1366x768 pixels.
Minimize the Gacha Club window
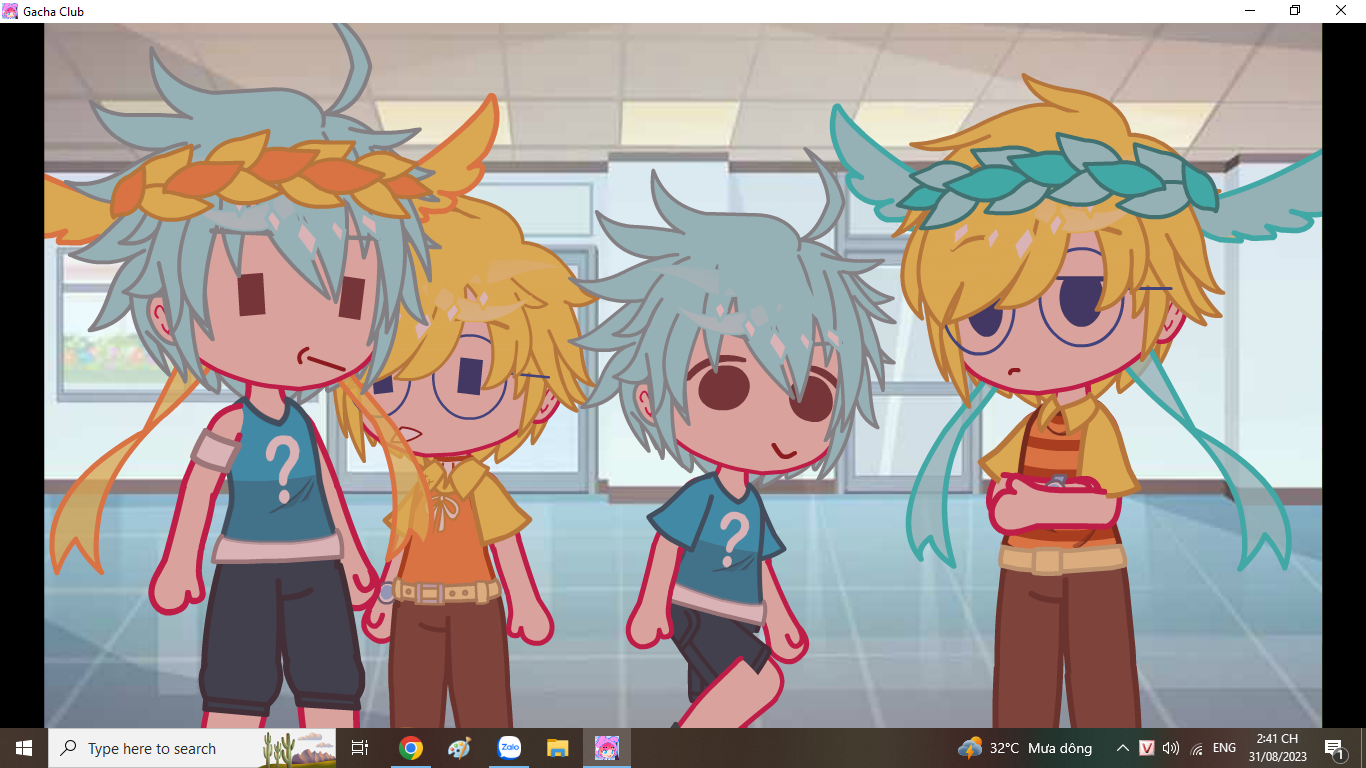pyautogui.click(x=1250, y=11)
